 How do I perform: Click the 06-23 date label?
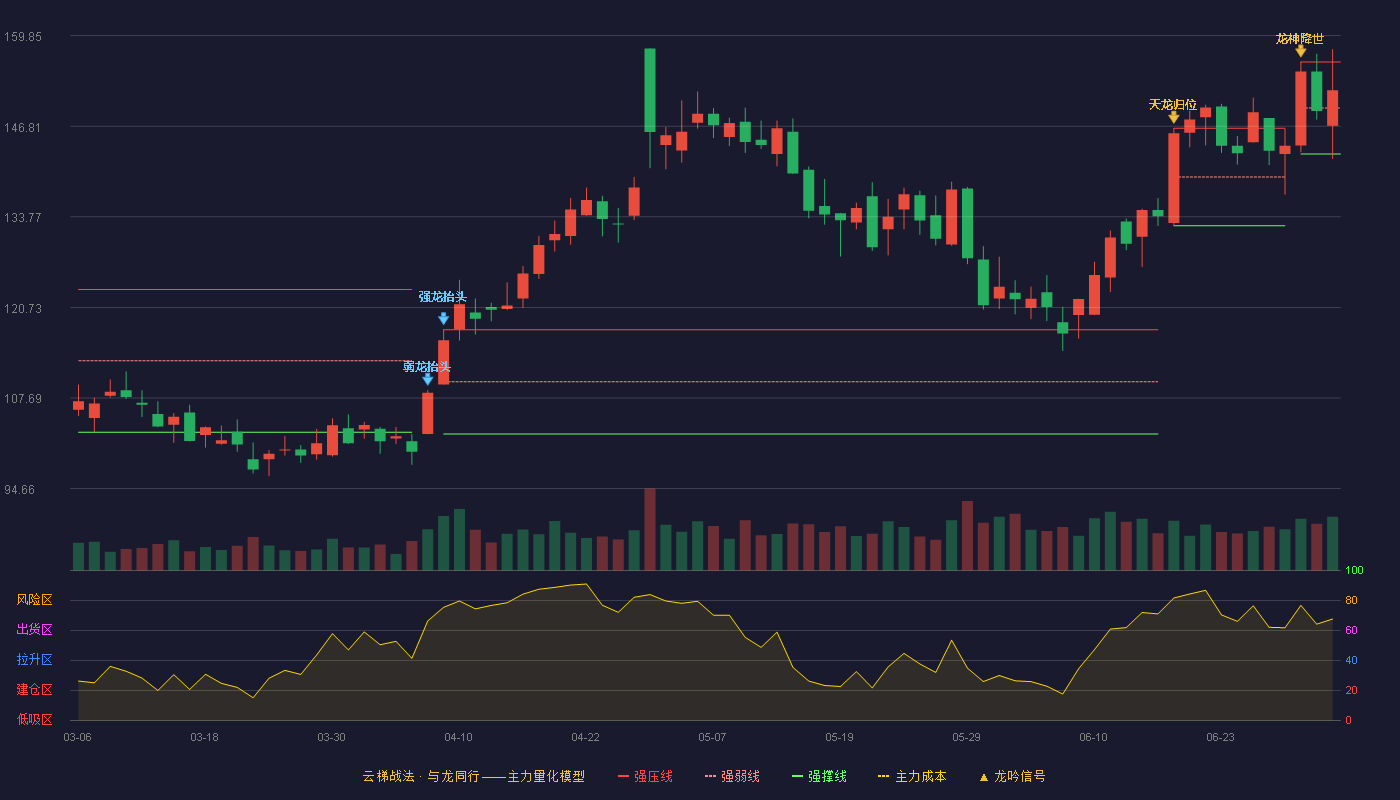(1220, 737)
